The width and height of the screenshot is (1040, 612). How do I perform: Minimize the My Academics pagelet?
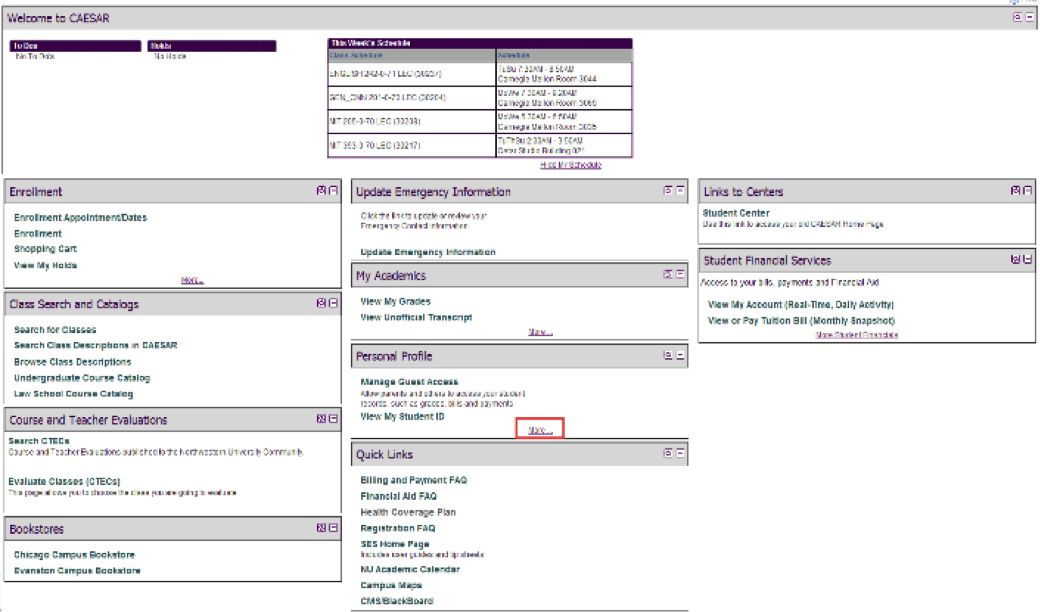tap(681, 274)
